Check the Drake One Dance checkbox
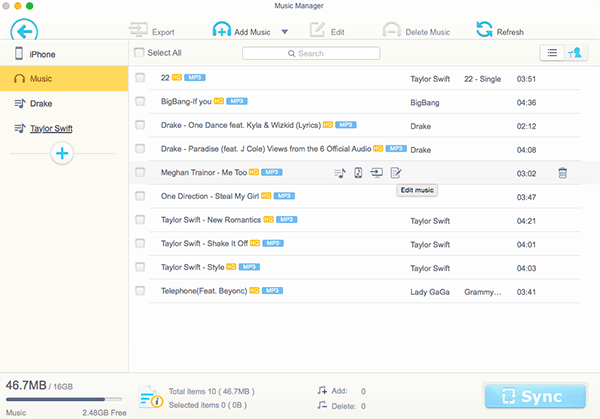The height and width of the screenshot is (419, 600). pos(140,125)
